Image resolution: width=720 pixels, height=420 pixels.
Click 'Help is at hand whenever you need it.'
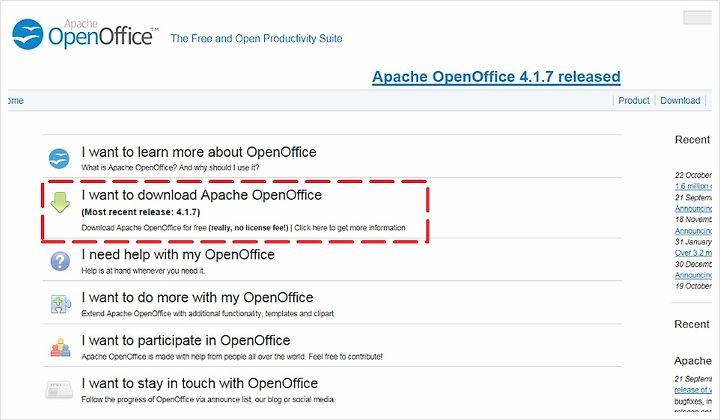coord(143,271)
